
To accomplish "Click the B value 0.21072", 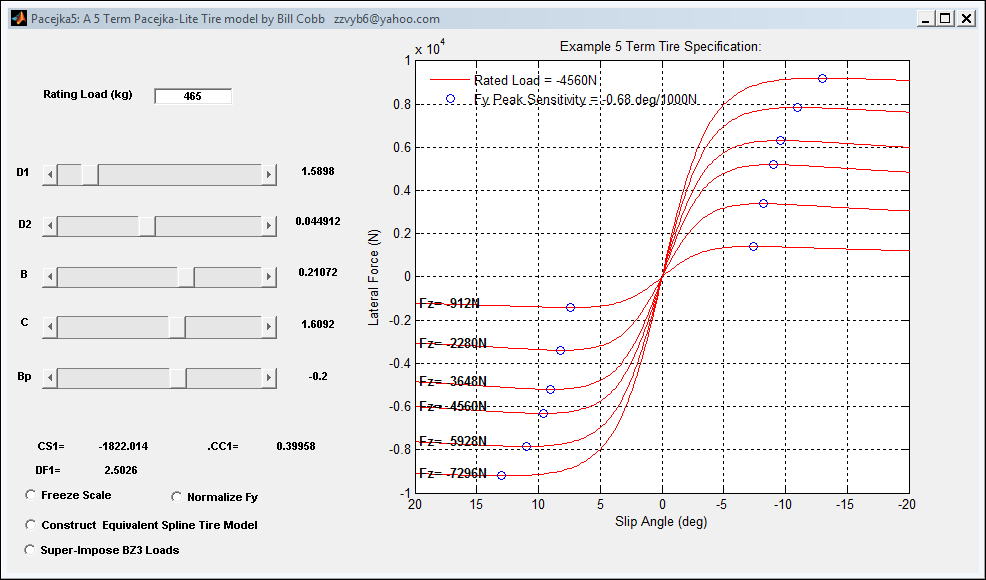I will [x=318, y=272].
